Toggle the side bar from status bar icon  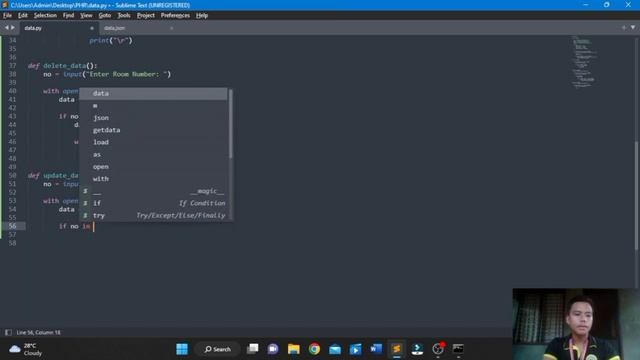click(x=8, y=333)
